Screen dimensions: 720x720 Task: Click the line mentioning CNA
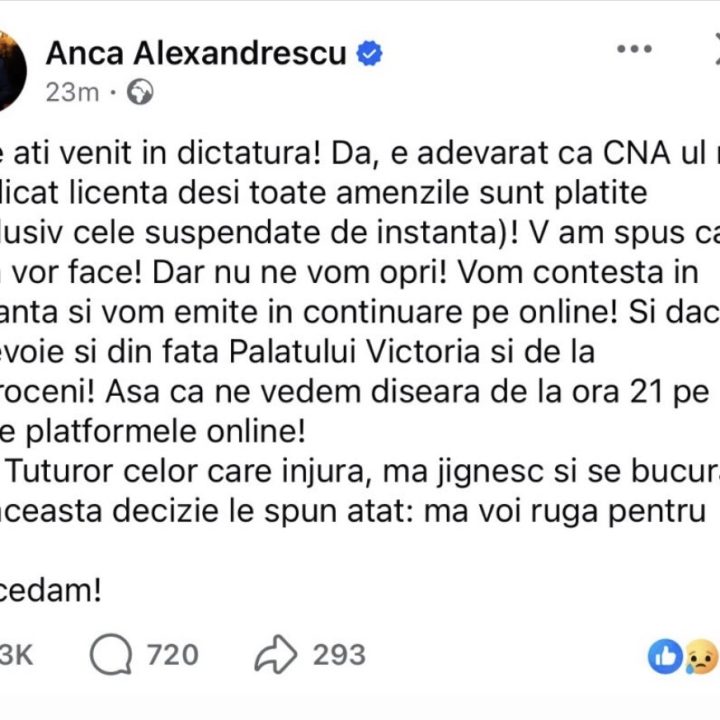click(x=360, y=156)
